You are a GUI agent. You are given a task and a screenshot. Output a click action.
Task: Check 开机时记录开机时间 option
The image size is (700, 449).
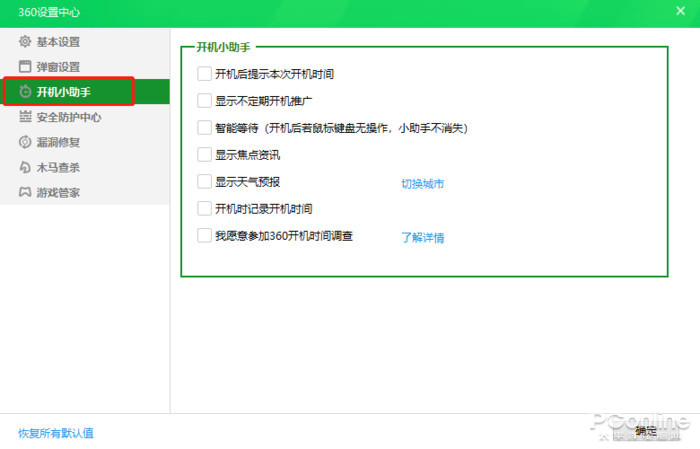pyautogui.click(x=204, y=208)
